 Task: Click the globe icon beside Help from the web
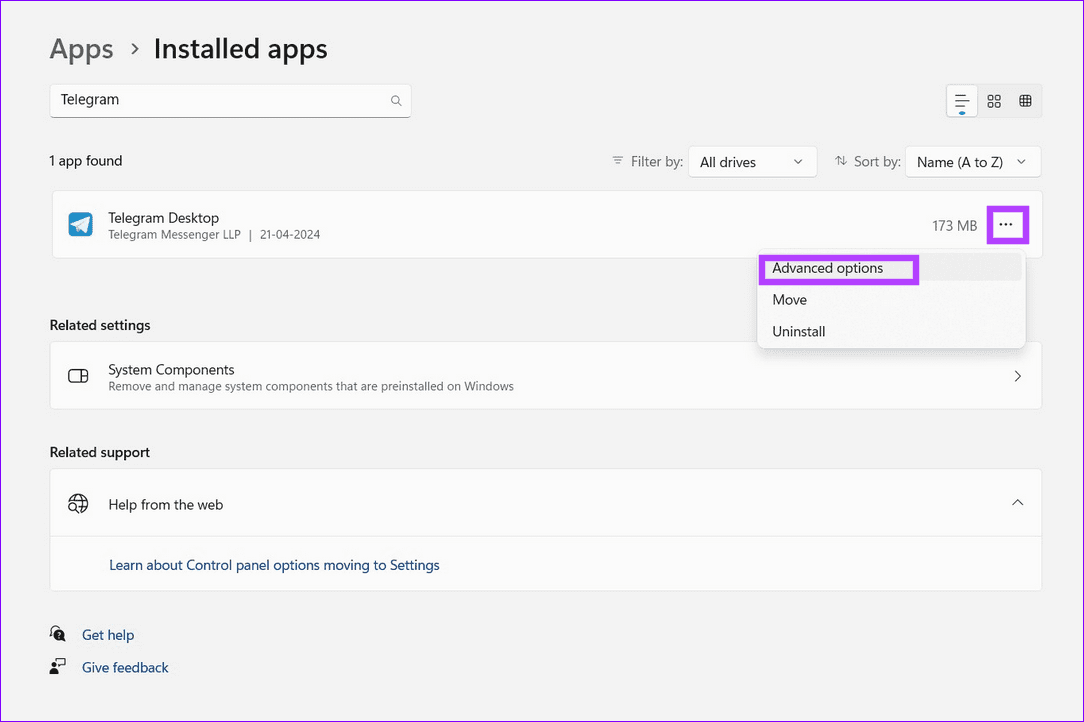[x=78, y=503]
